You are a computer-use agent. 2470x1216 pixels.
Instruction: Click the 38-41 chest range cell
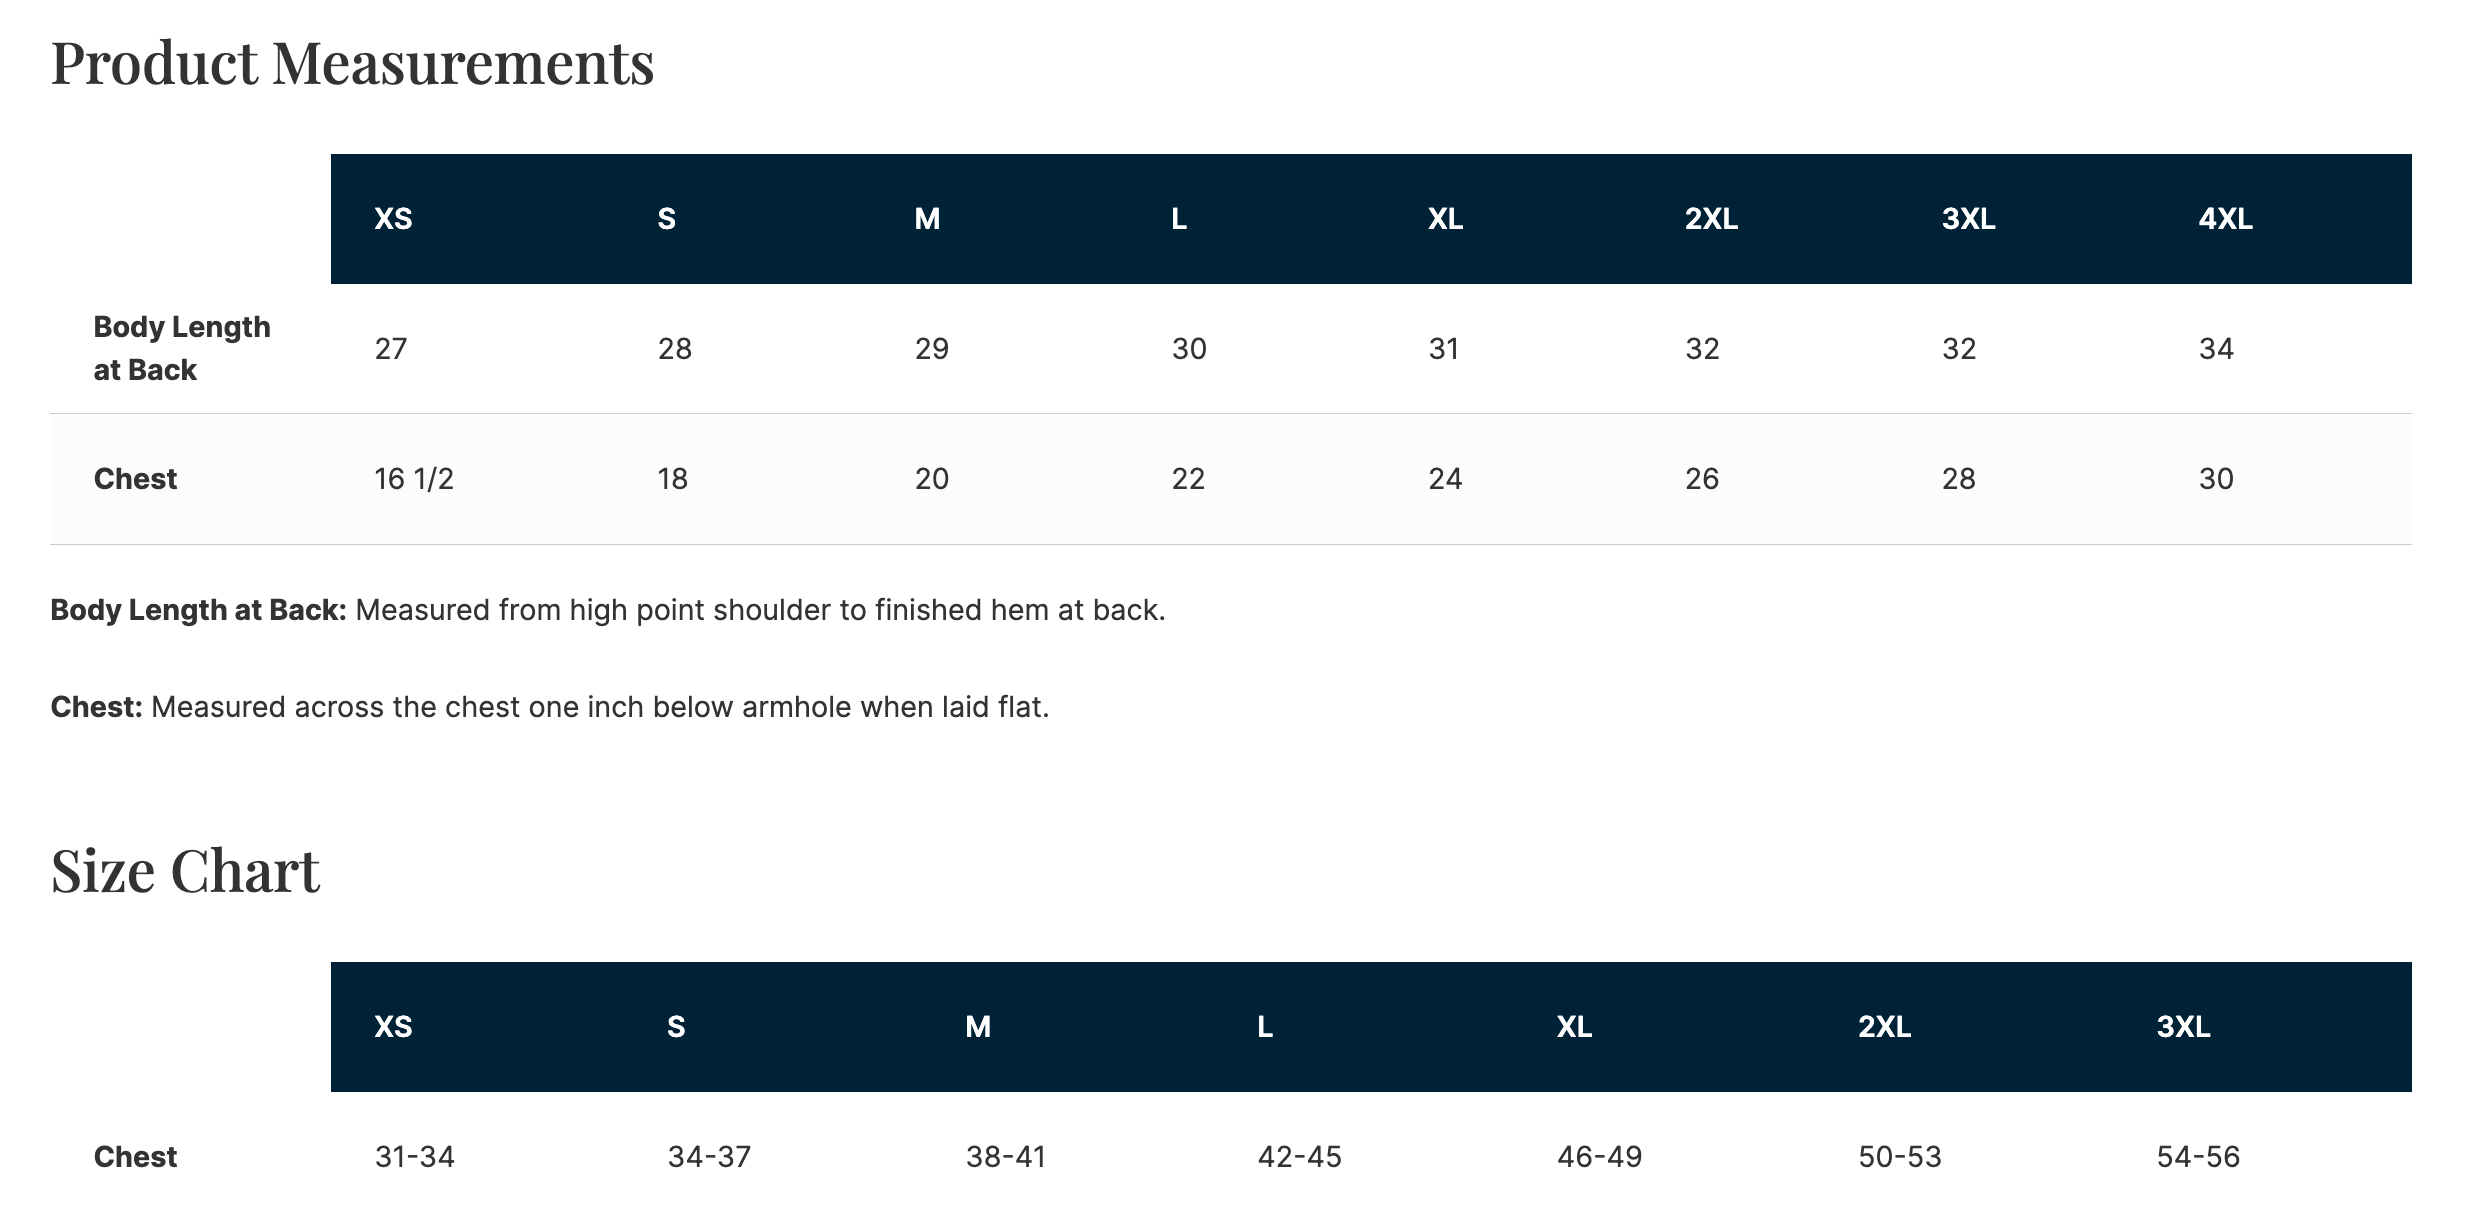click(x=1005, y=1157)
